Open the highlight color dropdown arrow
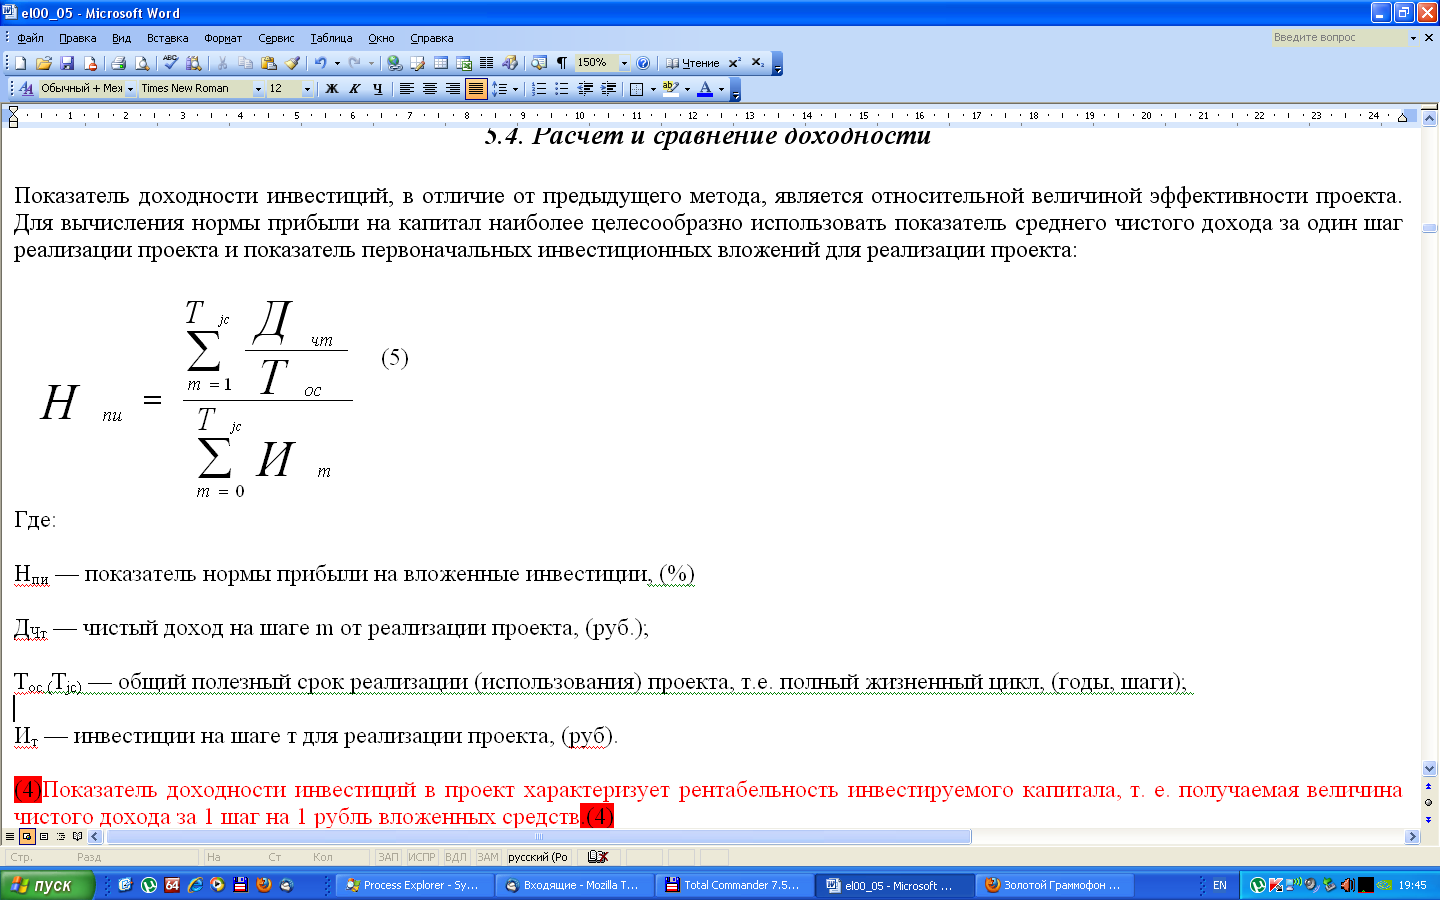1440x900 pixels. pyautogui.click(x=687, y=89)
